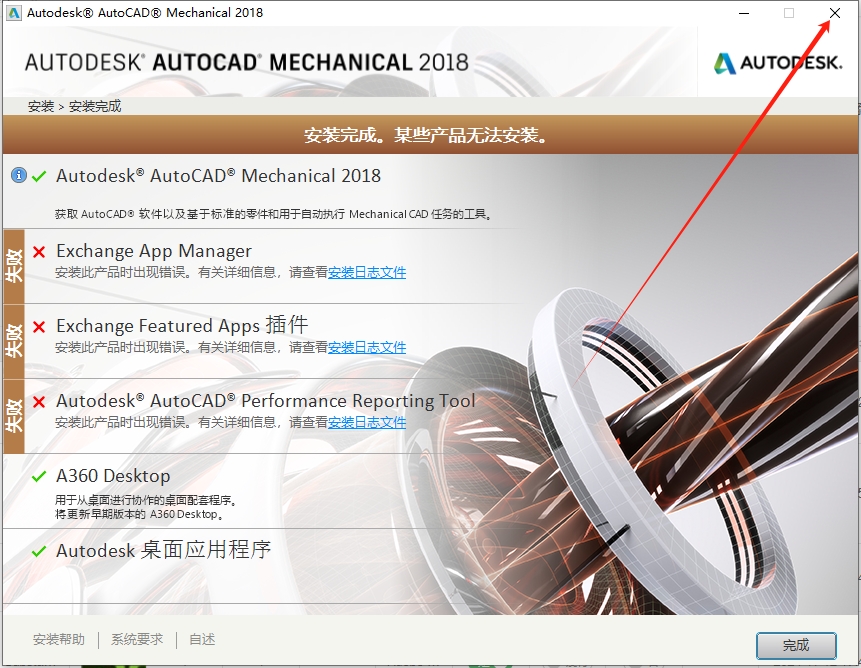The height and width of the screenshot is (668, 861).
Task: Click the 'Autodesk 桌面应用程序' title
Action: point(164,550)
